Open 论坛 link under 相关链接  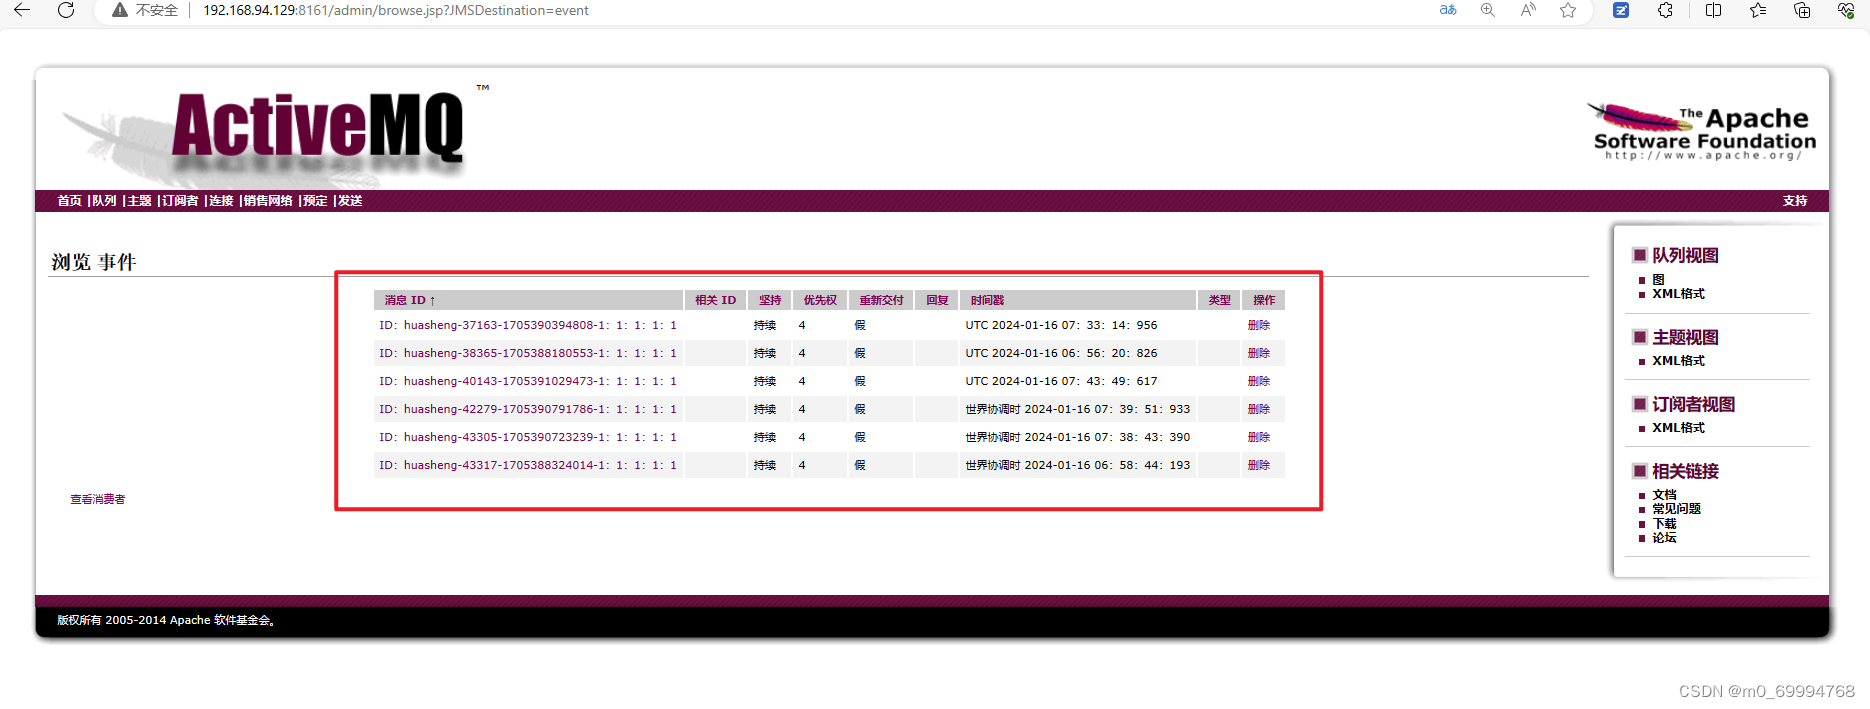pos(1664,538)
